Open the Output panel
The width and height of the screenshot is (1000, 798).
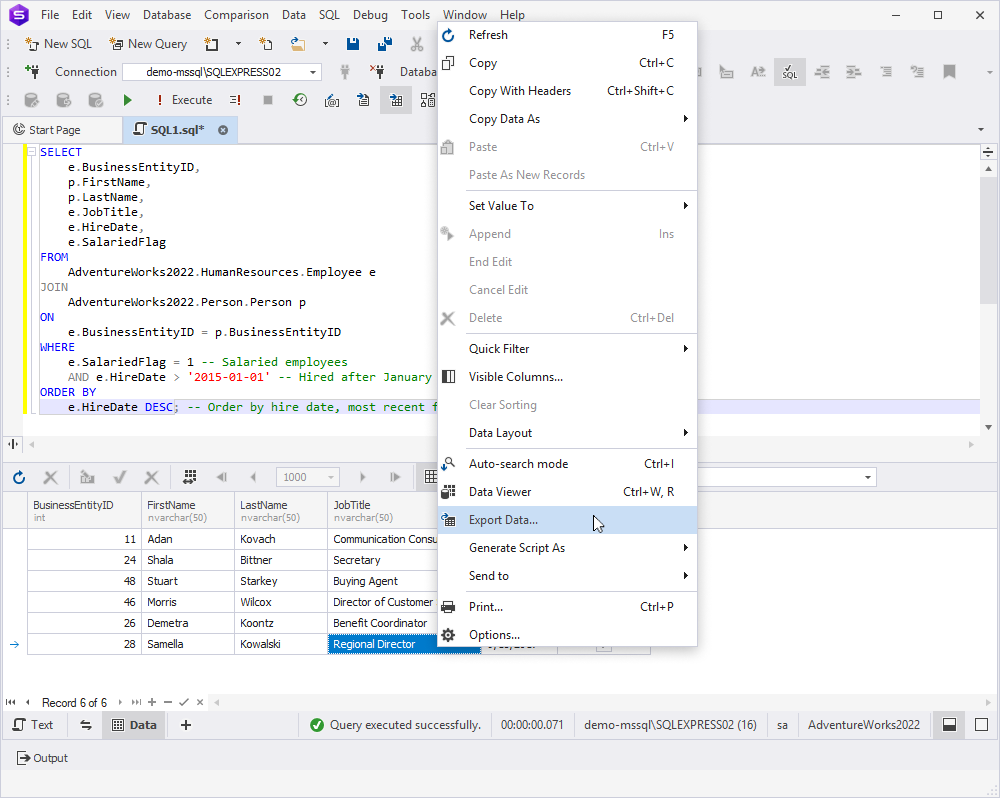click(42, 758)
